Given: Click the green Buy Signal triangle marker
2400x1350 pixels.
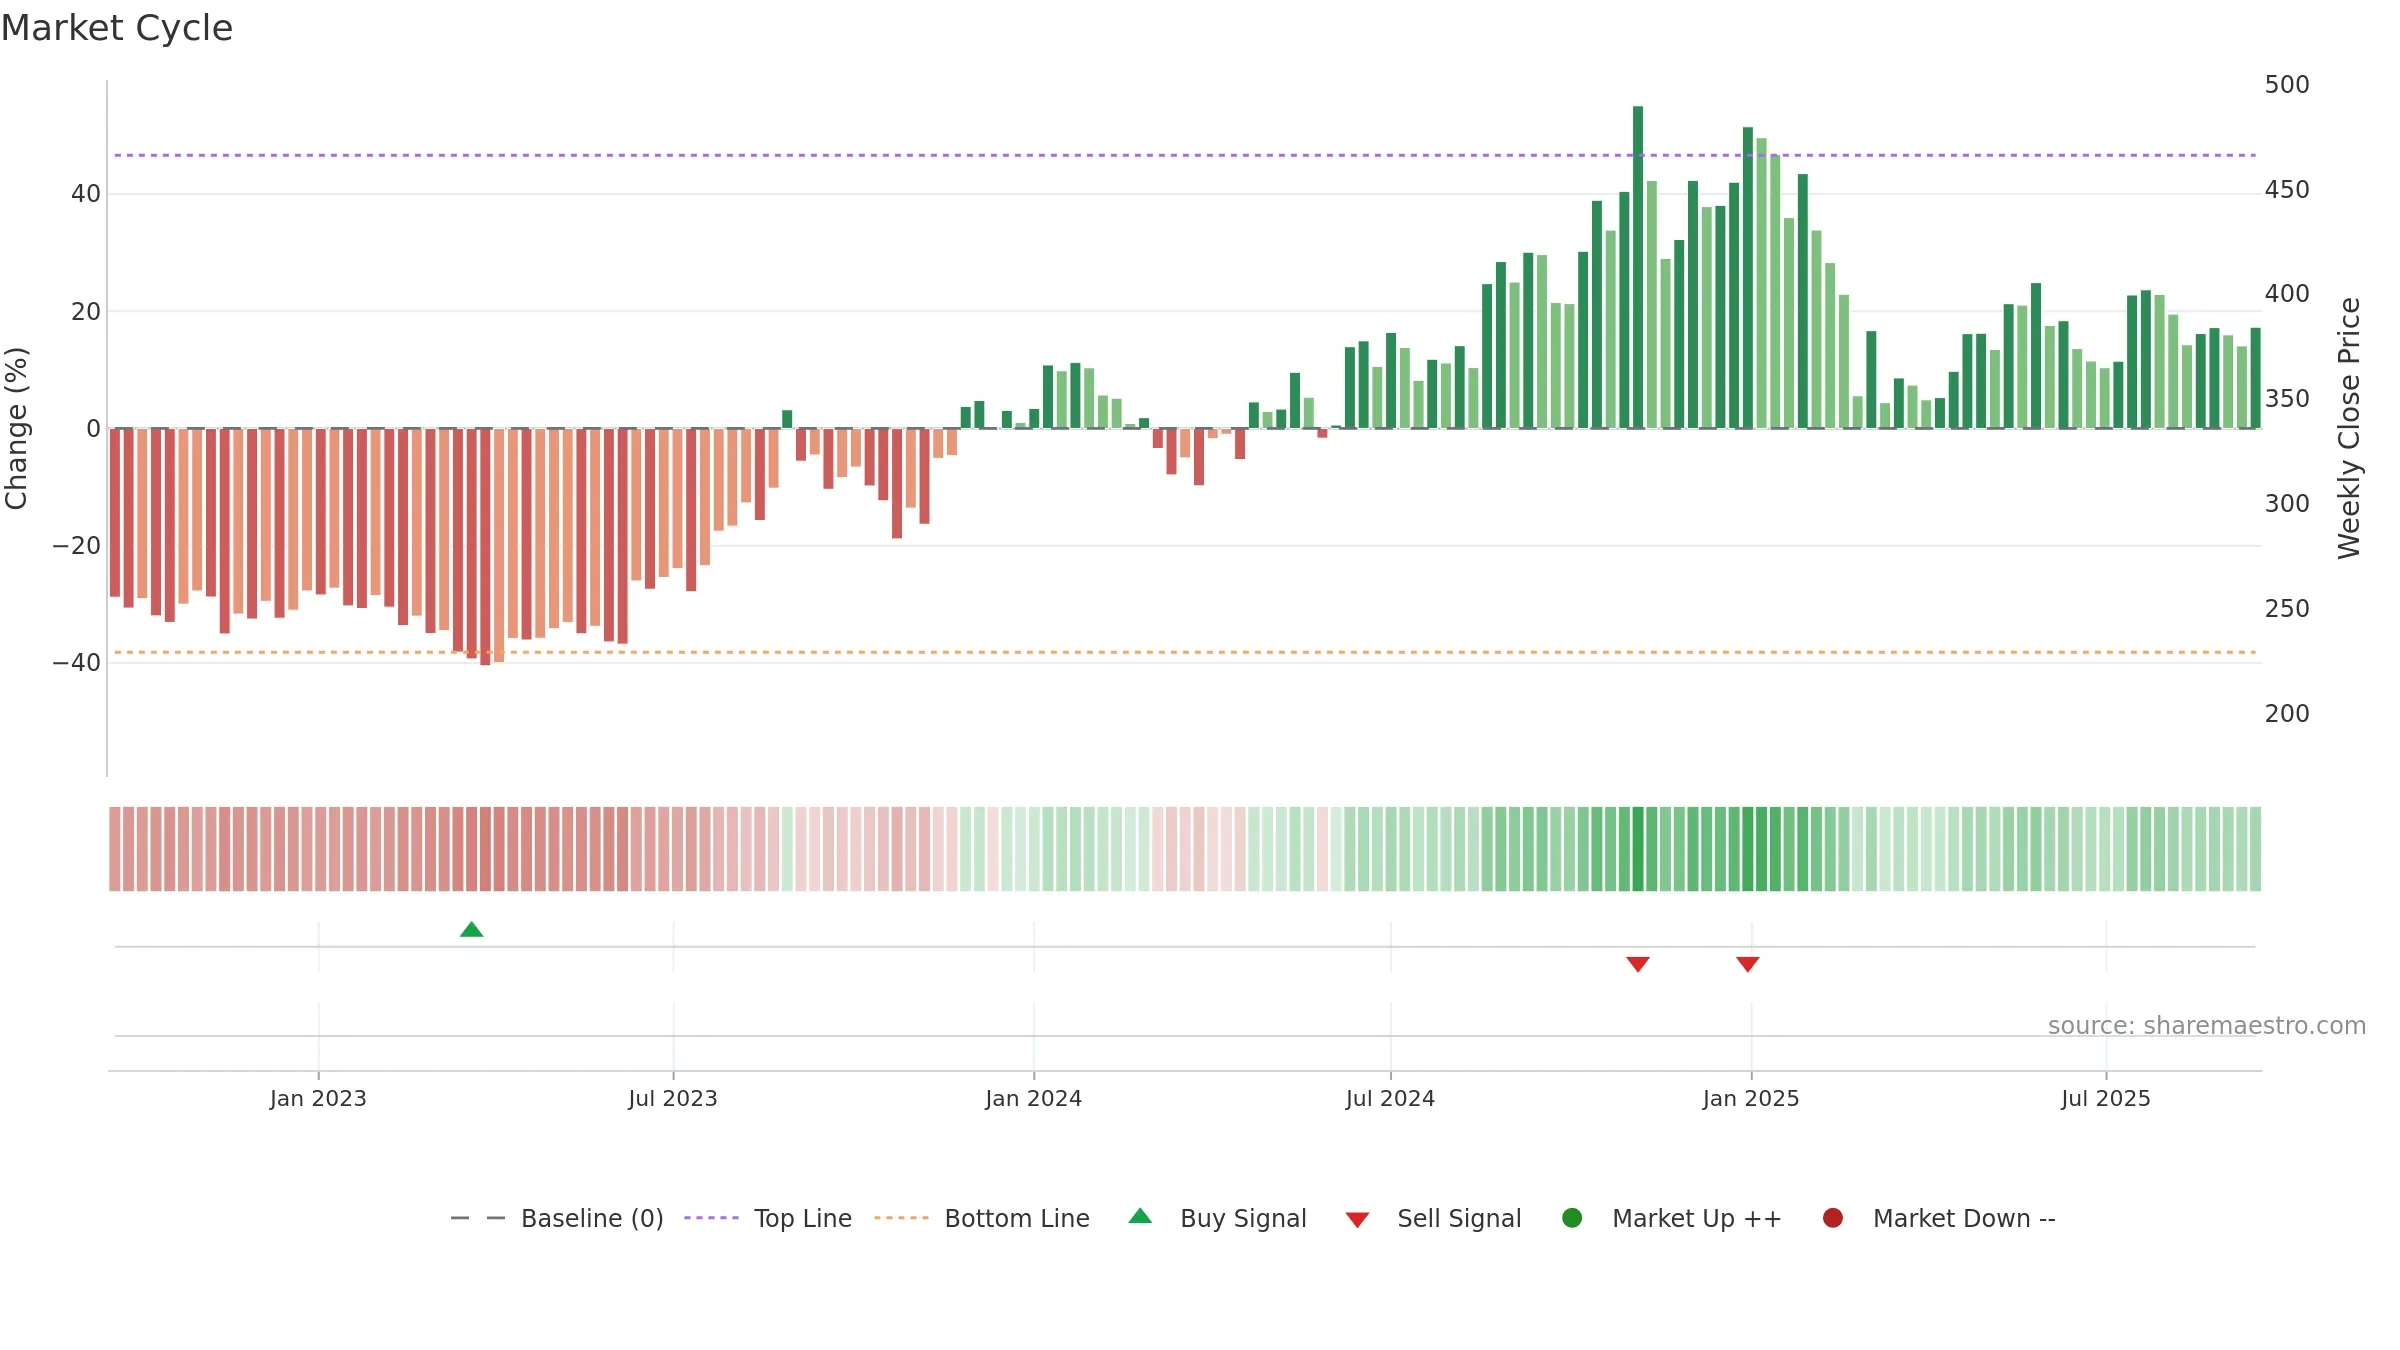Looking at the screenshot, I should [471, 930].
